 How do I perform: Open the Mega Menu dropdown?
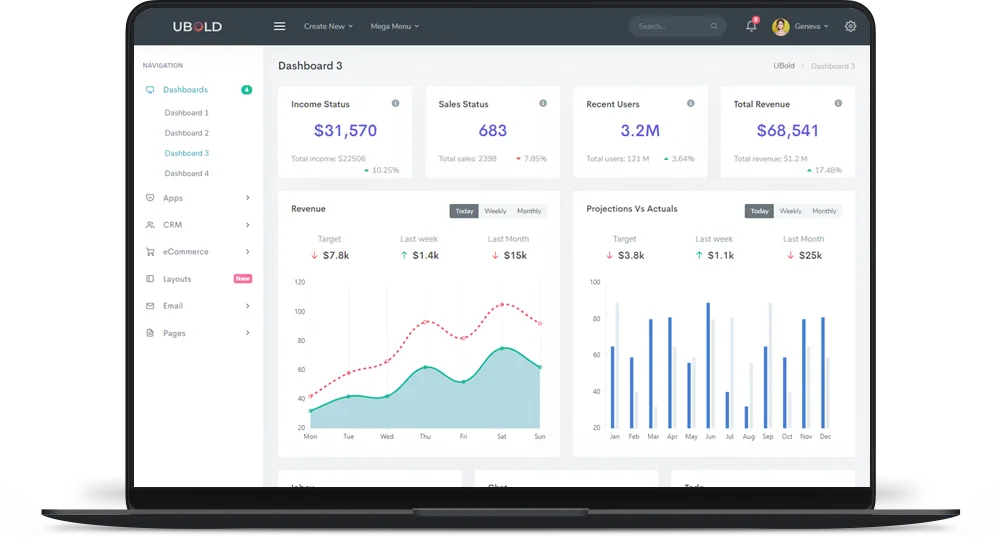click(395, 26)
